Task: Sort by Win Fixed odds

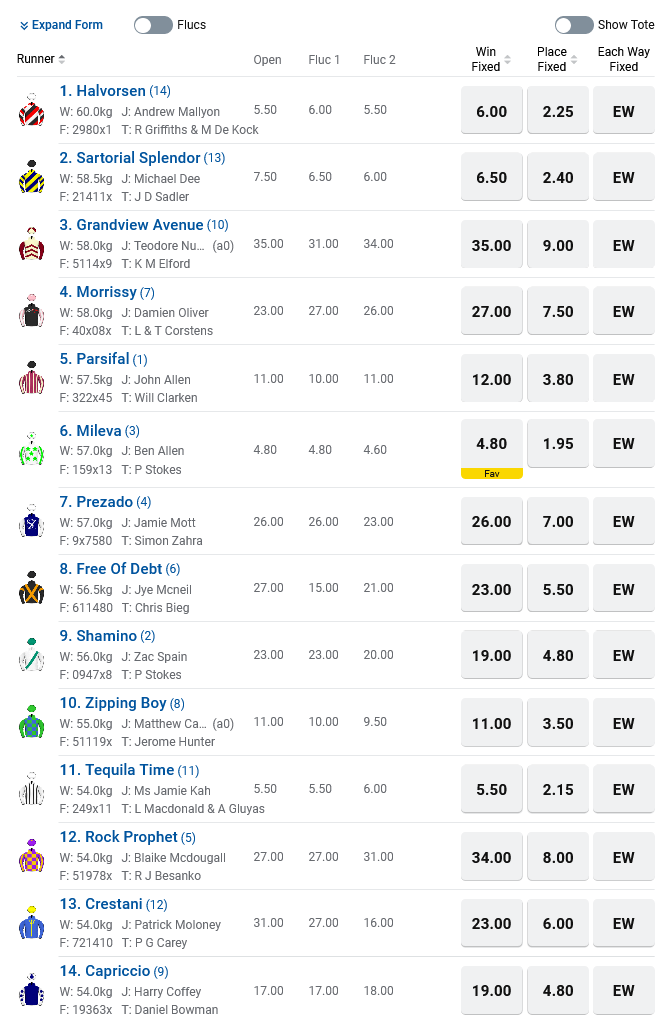Action: [x=491, y=59]
